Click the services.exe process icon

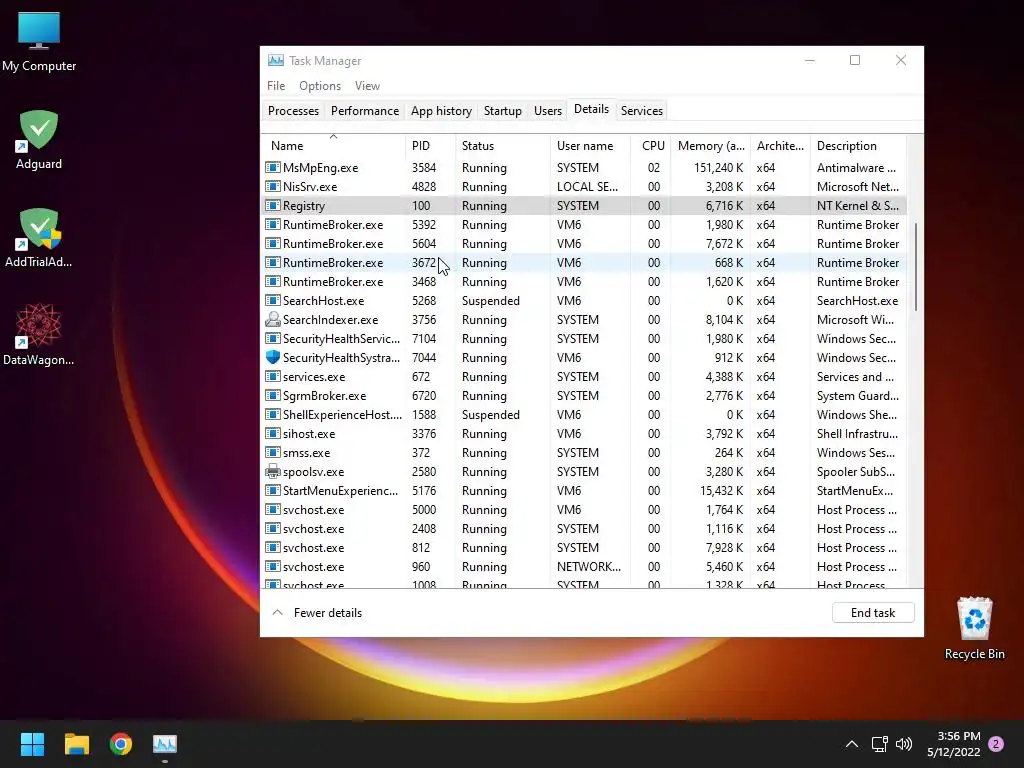(x=272, y=376)
